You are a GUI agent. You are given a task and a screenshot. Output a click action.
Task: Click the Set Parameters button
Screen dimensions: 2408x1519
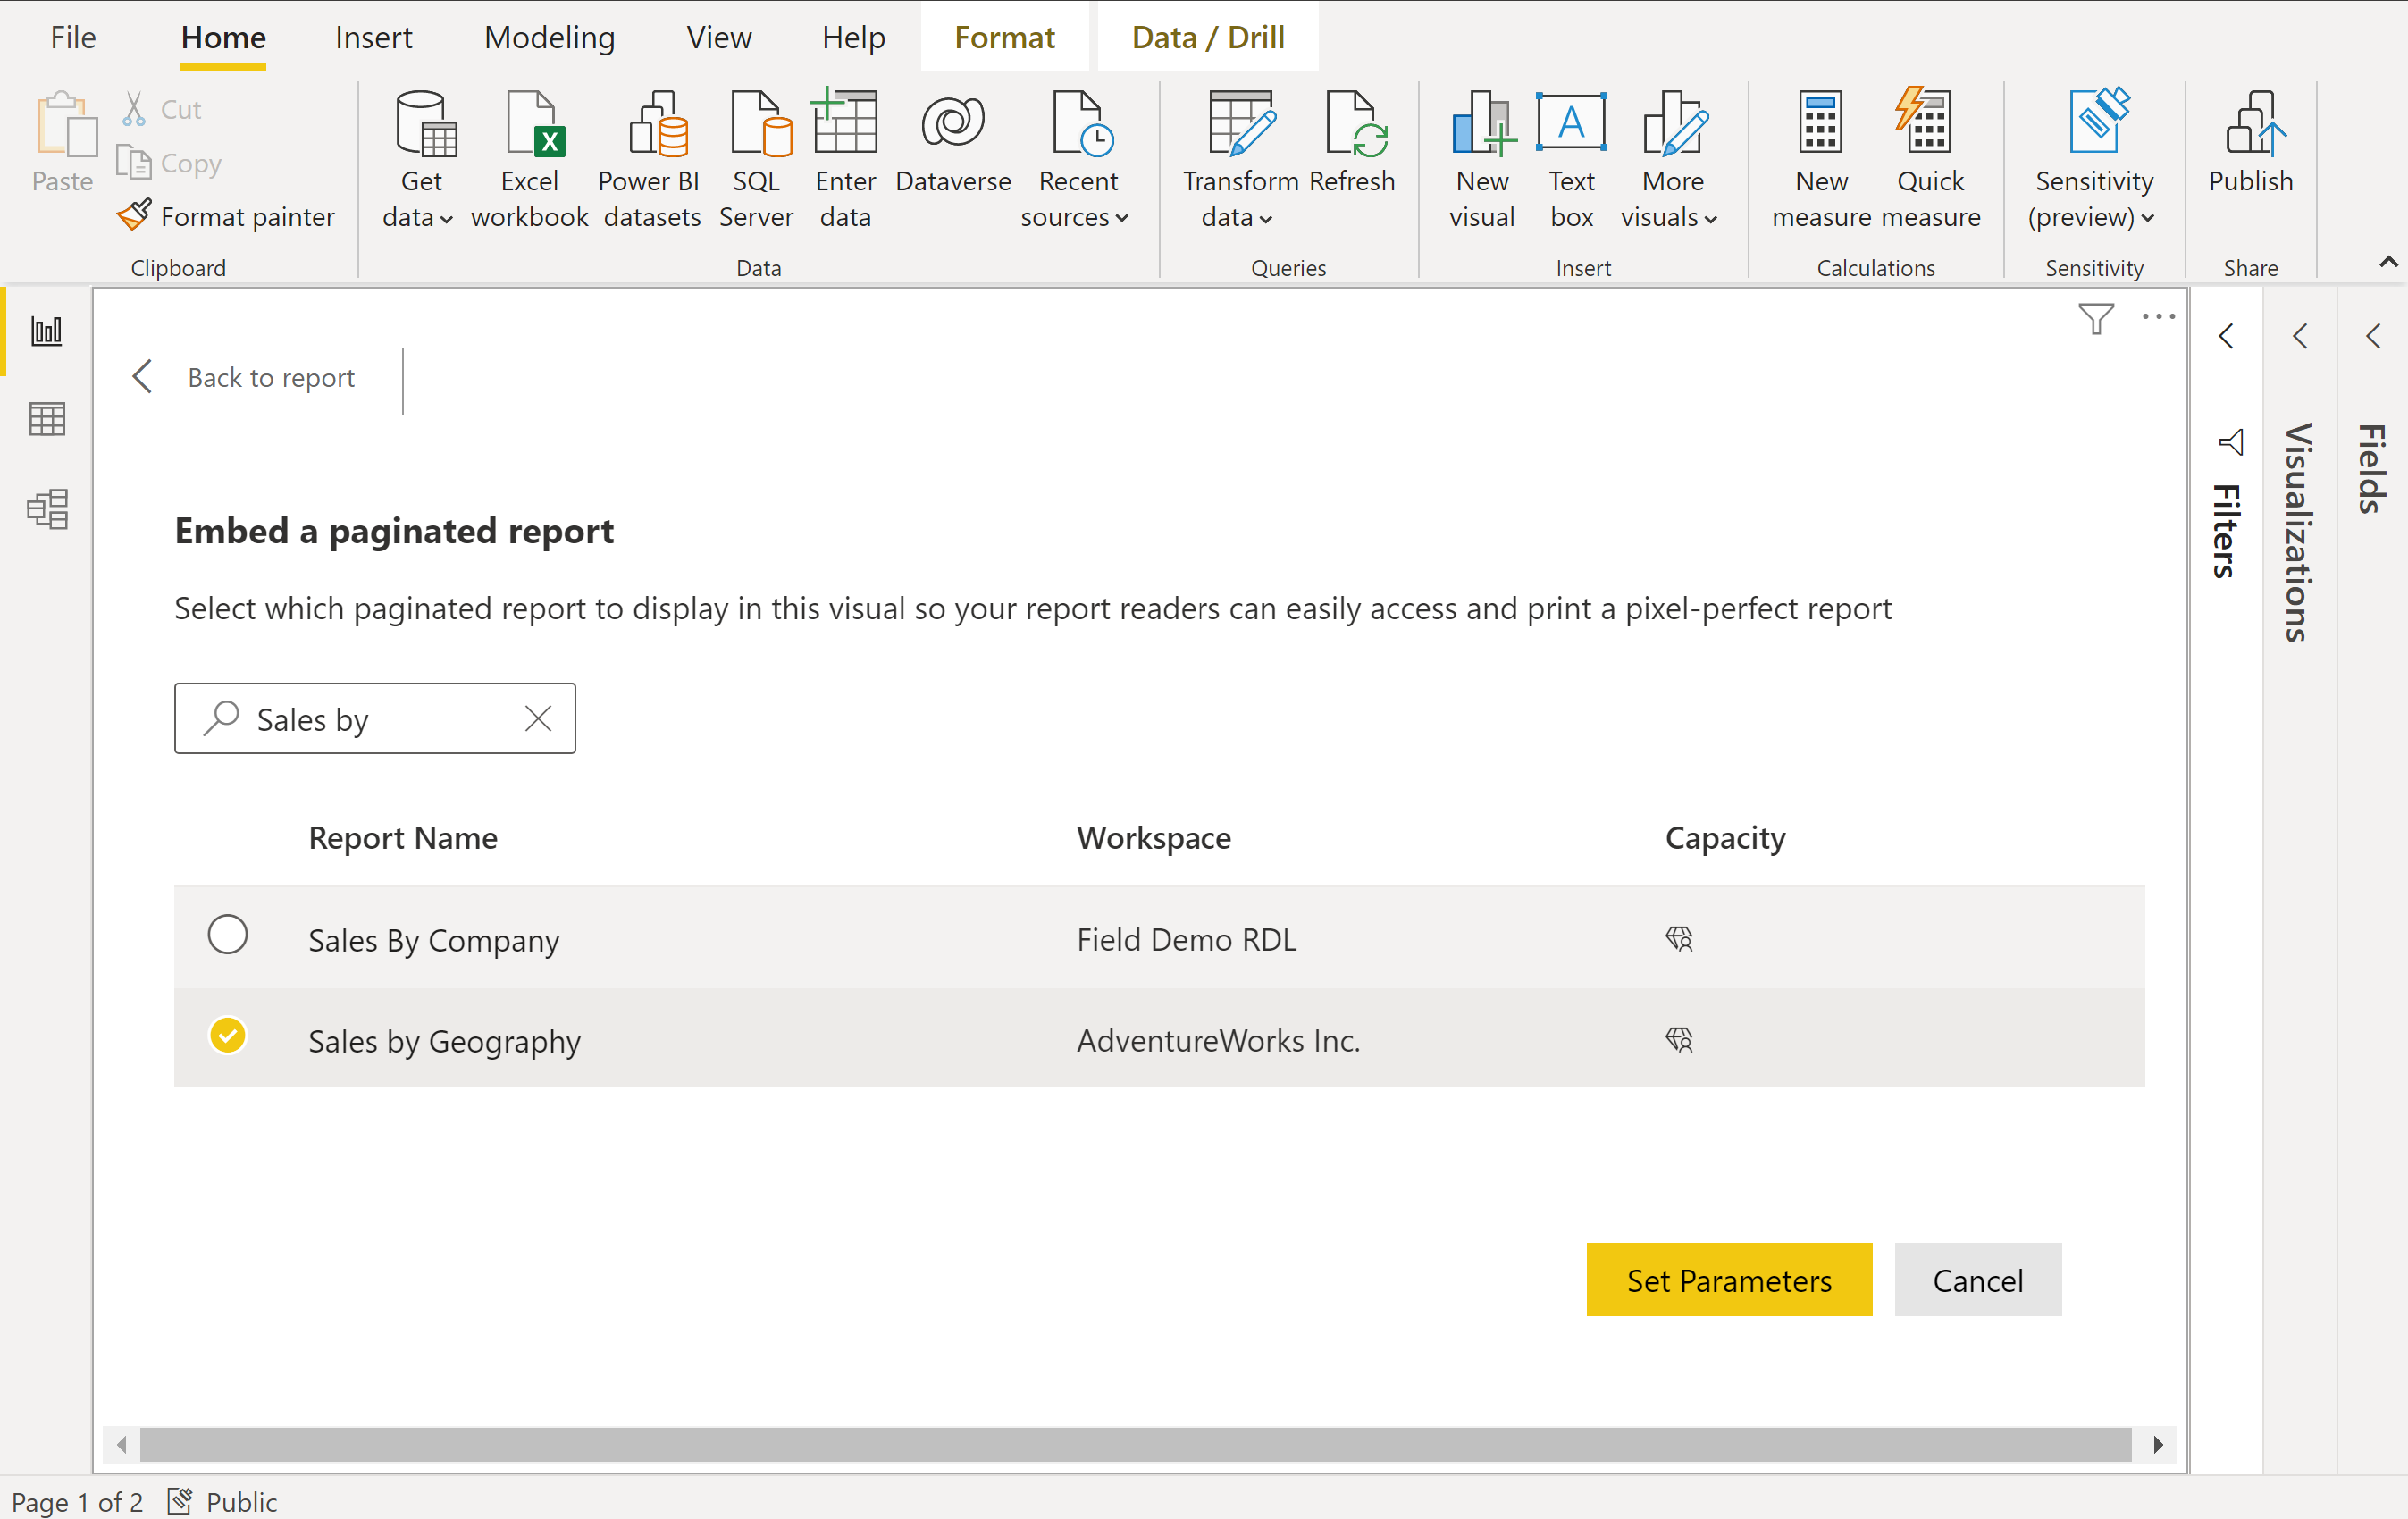[x=1729, y=1280]
